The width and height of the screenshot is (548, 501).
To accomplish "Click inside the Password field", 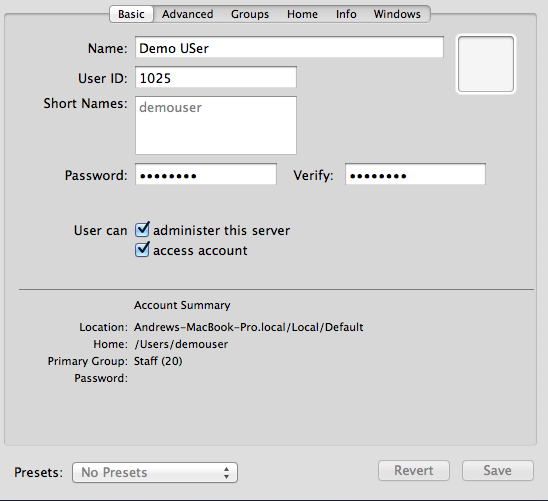I will click(x=206, y=174).
